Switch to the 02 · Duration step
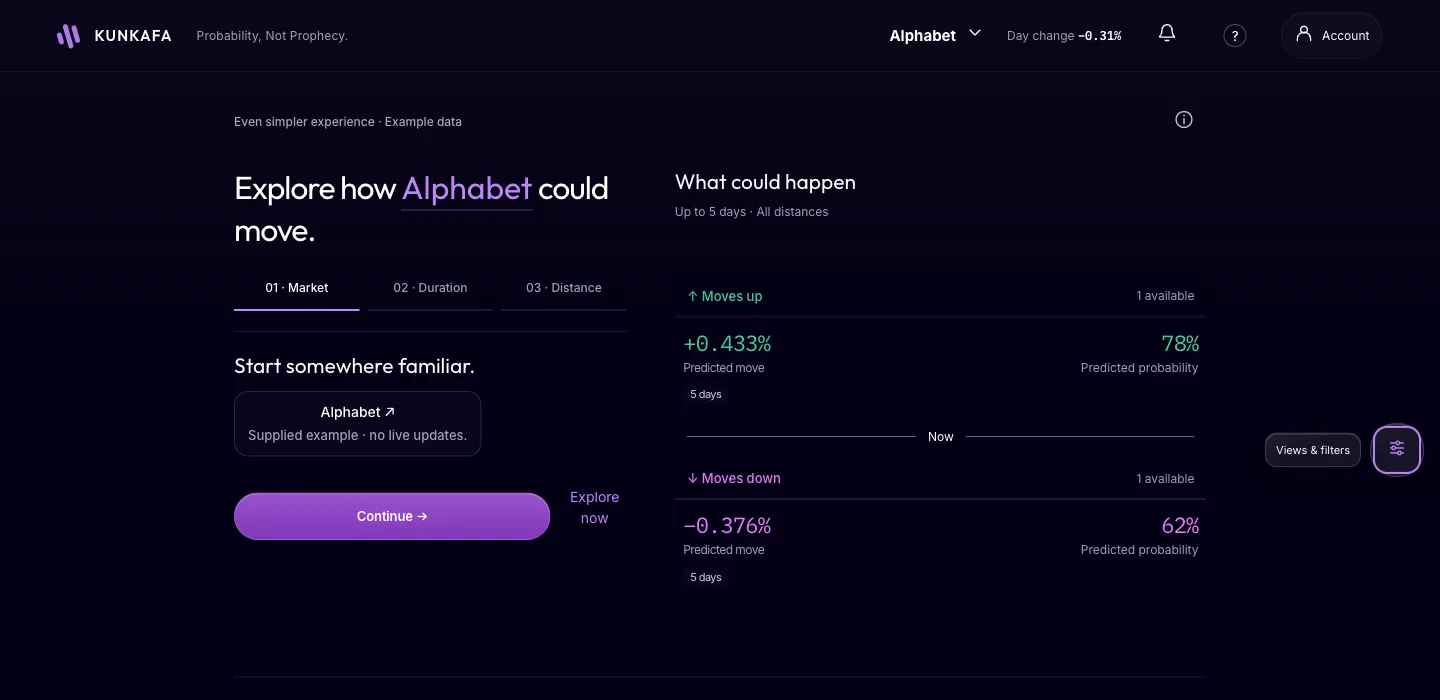Viewport: 1440px width, 700px height. (430, 288)
